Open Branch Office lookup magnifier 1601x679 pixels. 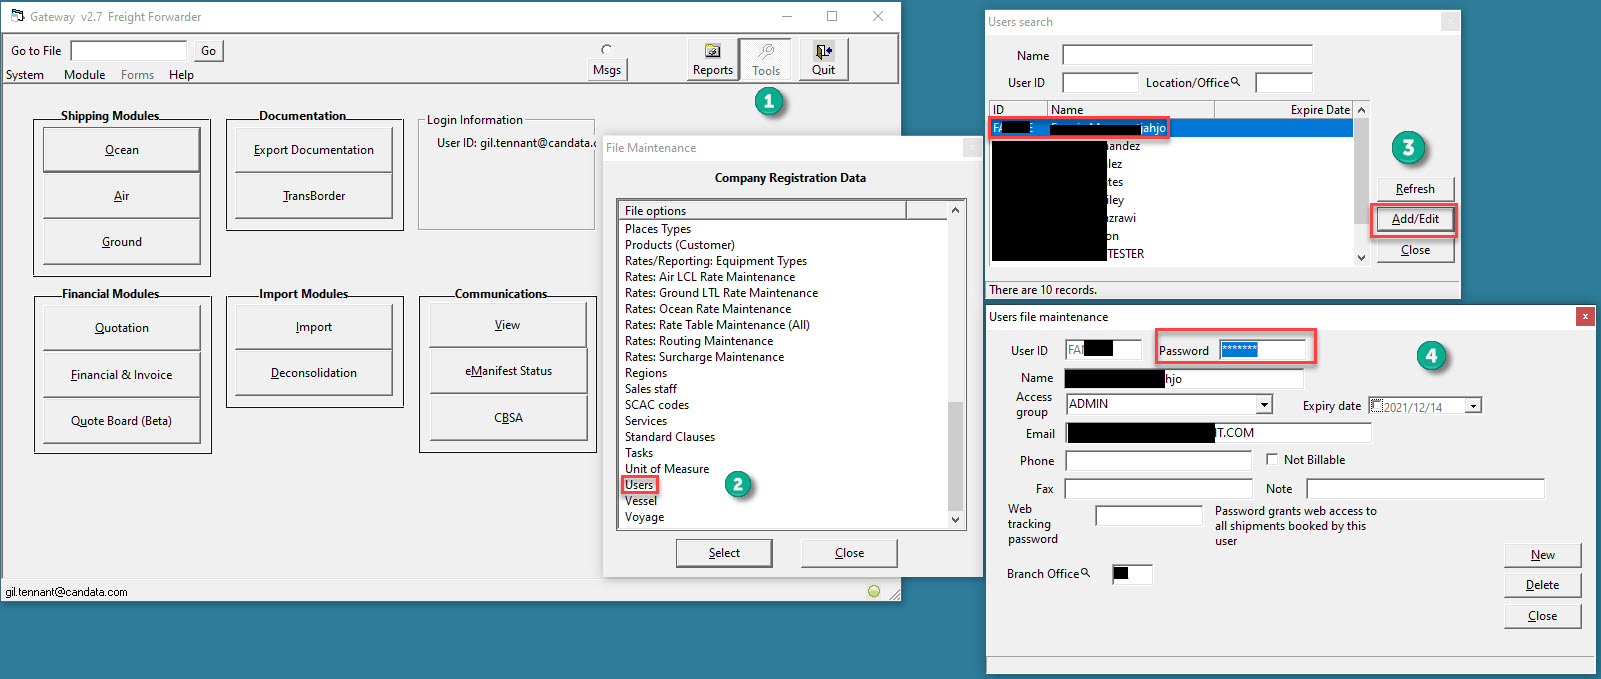(1086, 573)
